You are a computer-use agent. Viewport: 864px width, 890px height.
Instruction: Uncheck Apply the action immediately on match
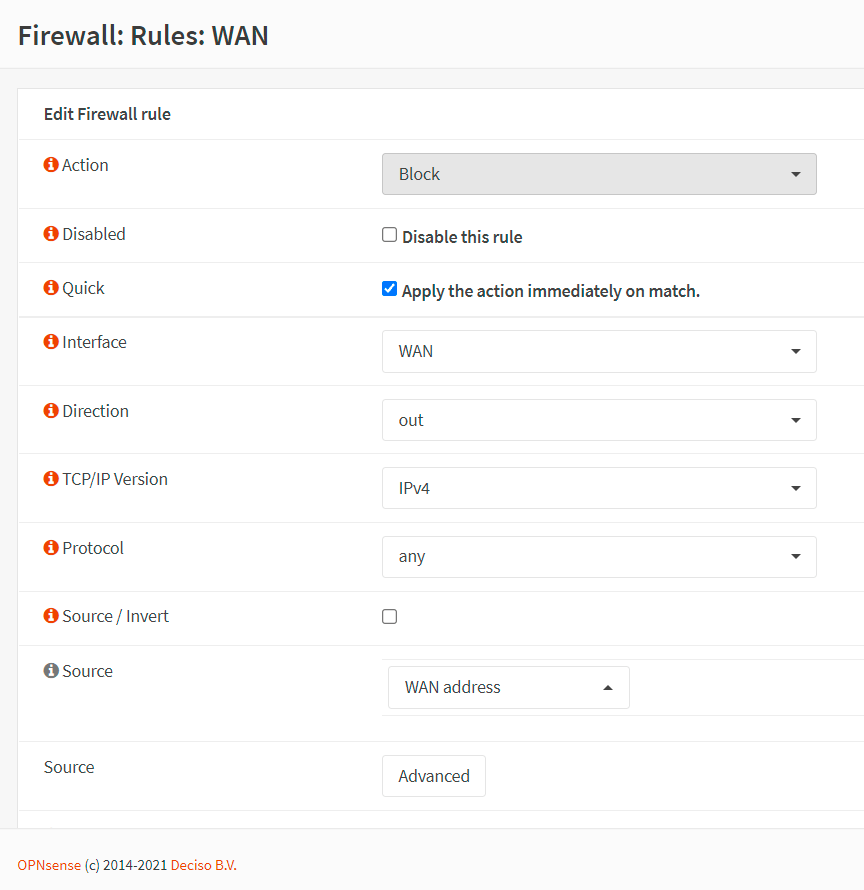390,289
